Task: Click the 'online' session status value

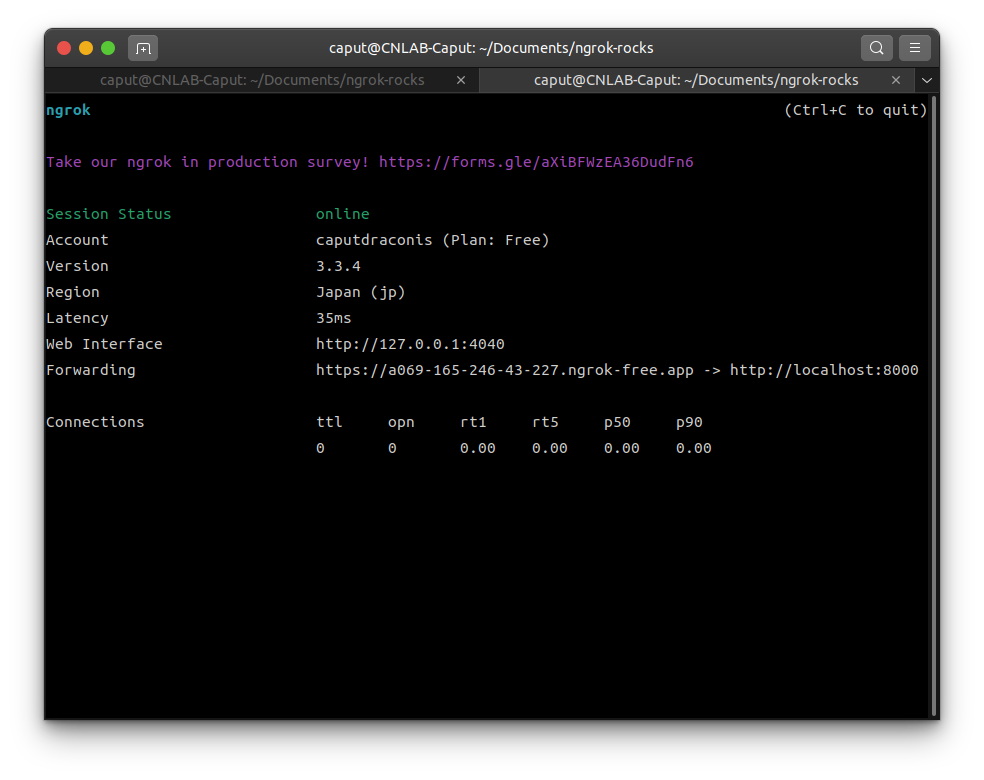Action: (343, 214)
